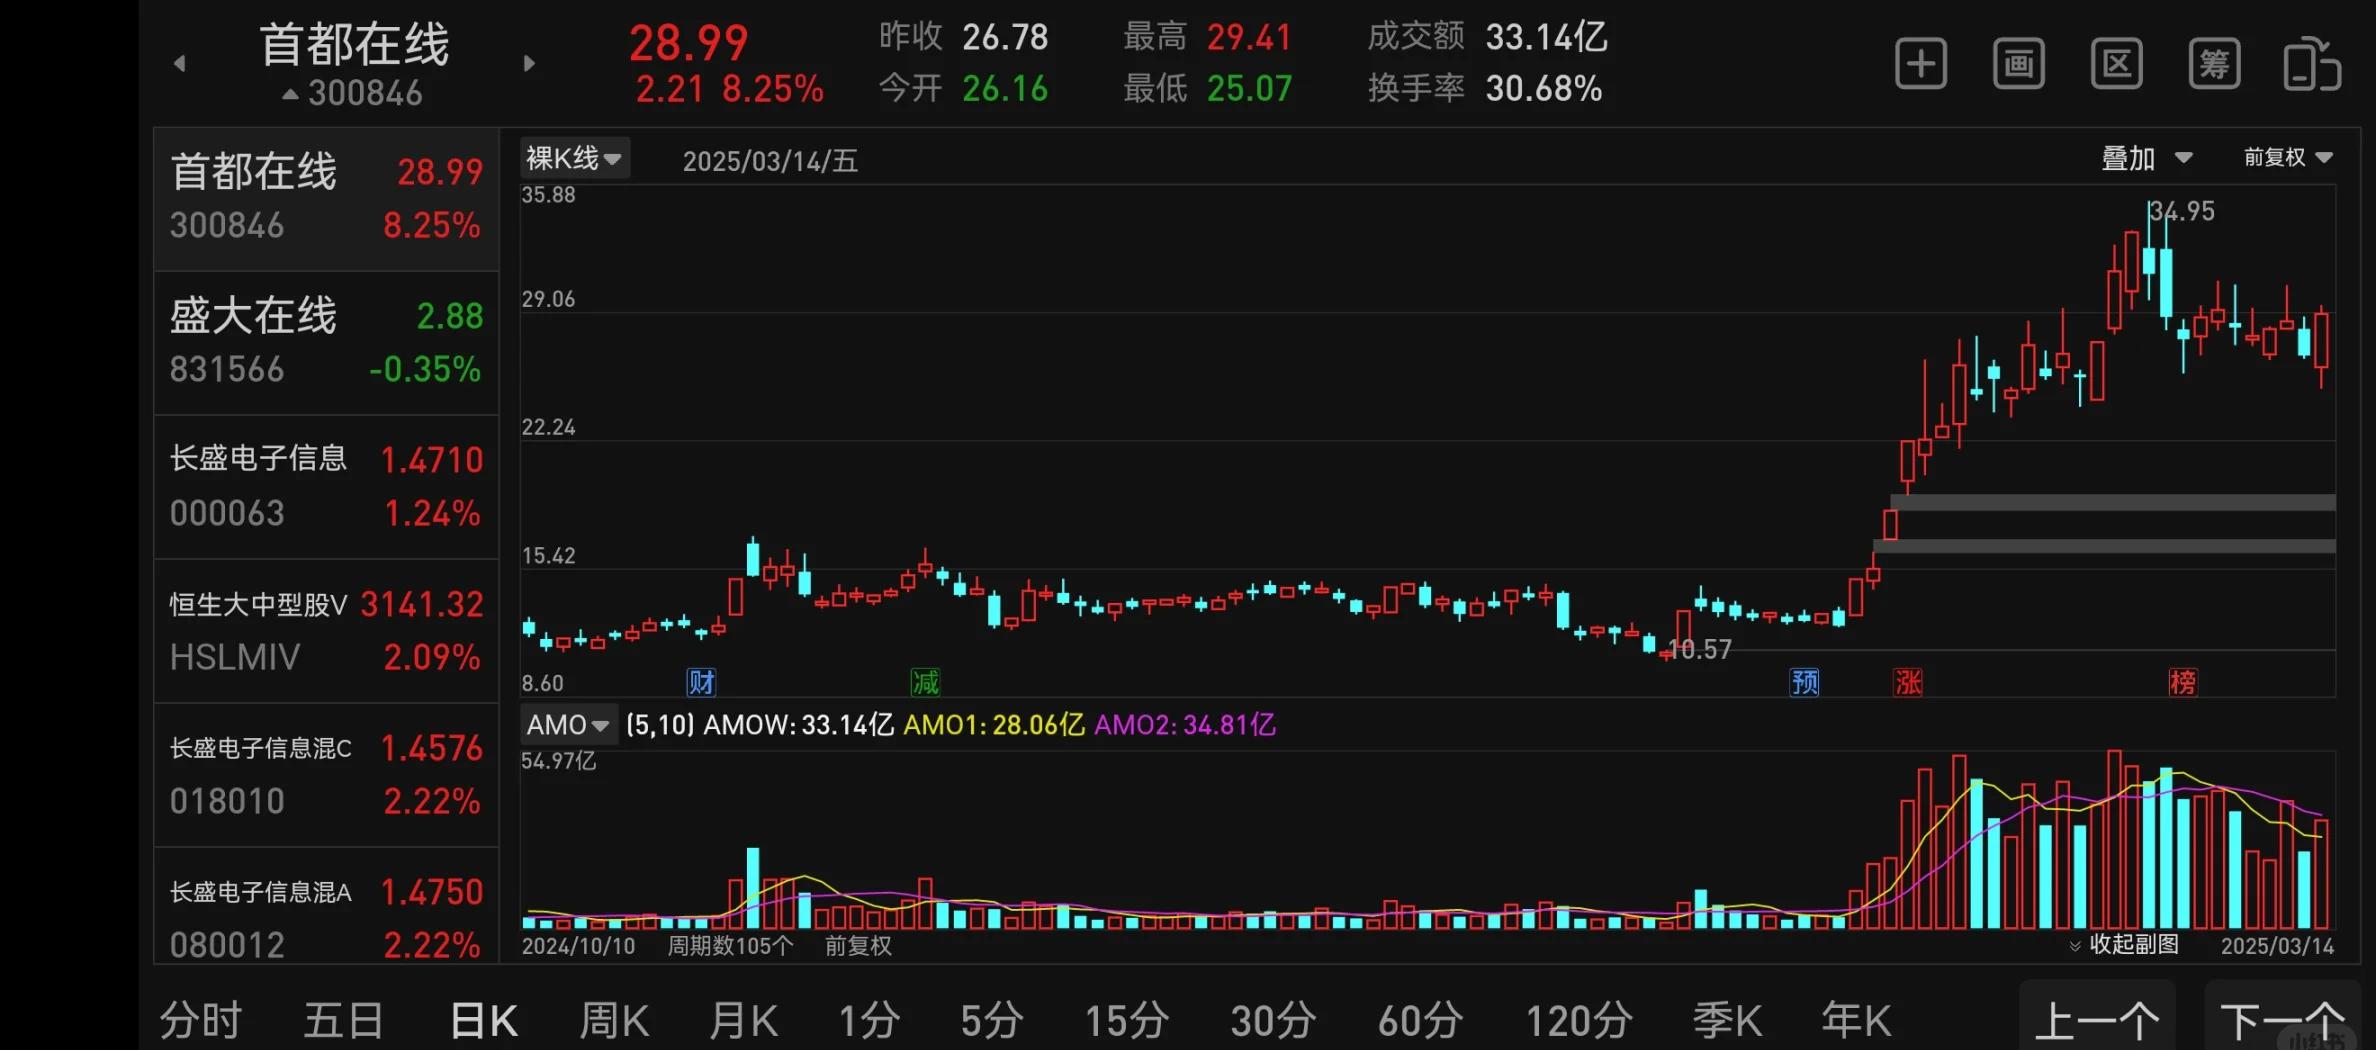
Task: Select 长盛电子信息 000063 in the list
Action: tap(326, 487)
